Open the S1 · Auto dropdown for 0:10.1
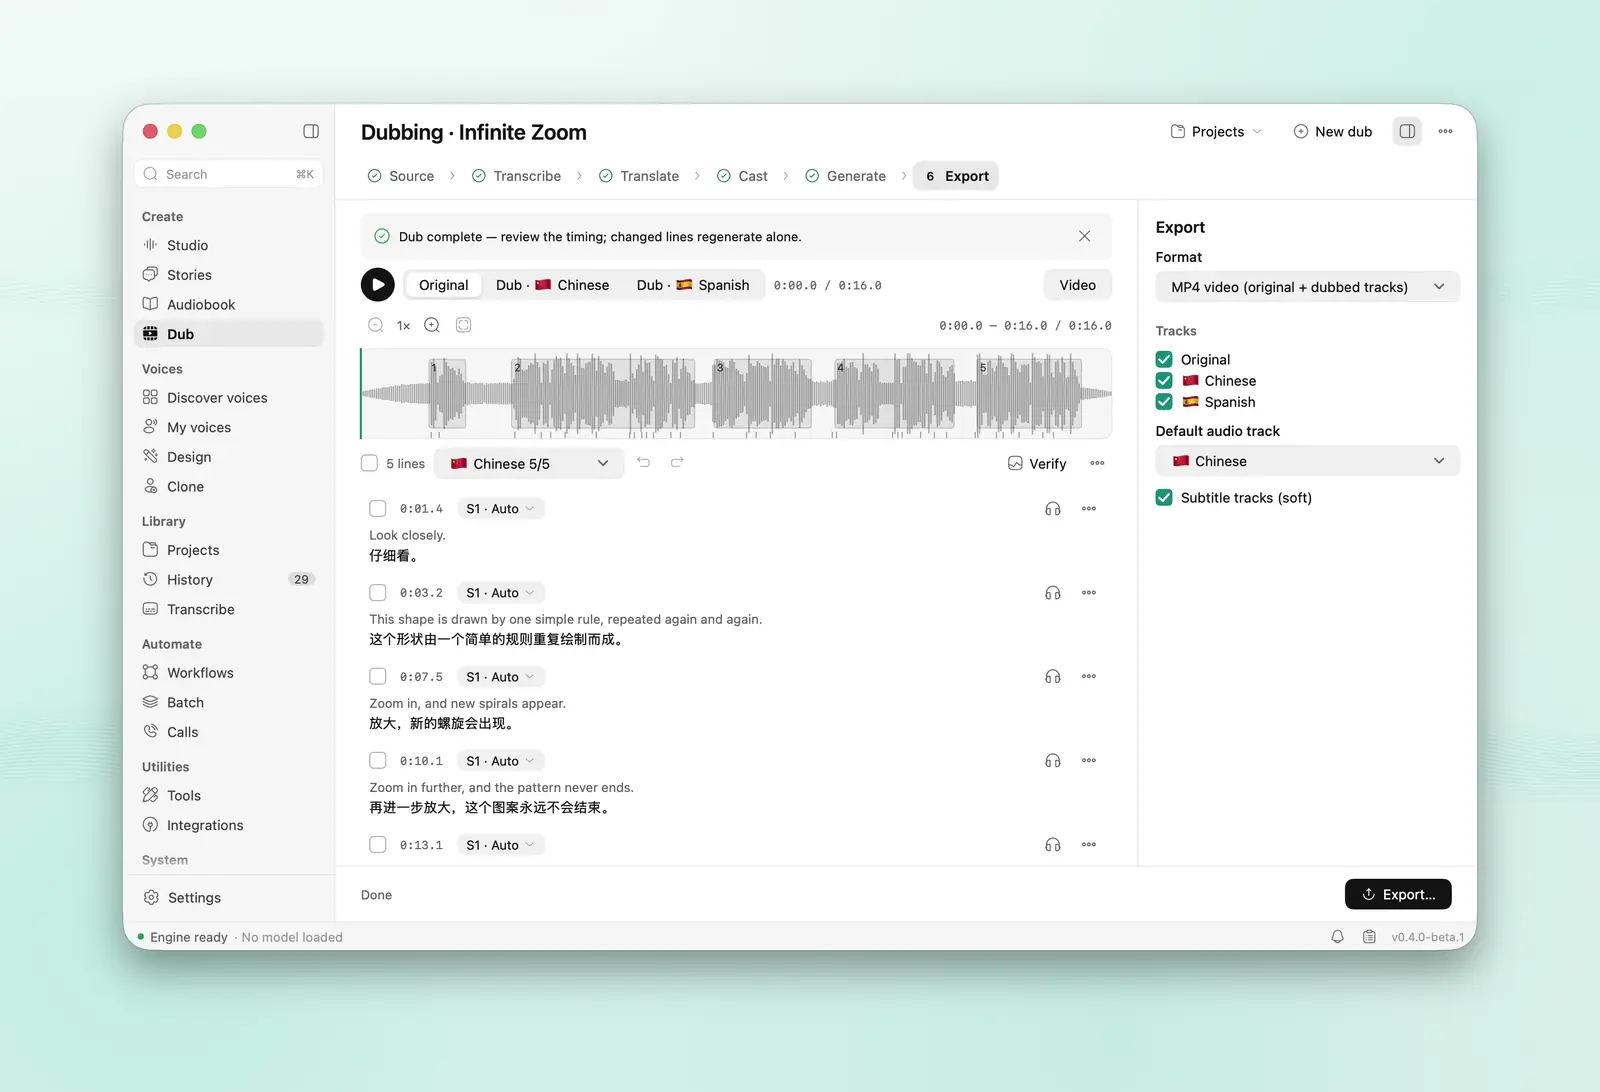This screenshot has width=1600, height=1092. click(500, 761)
